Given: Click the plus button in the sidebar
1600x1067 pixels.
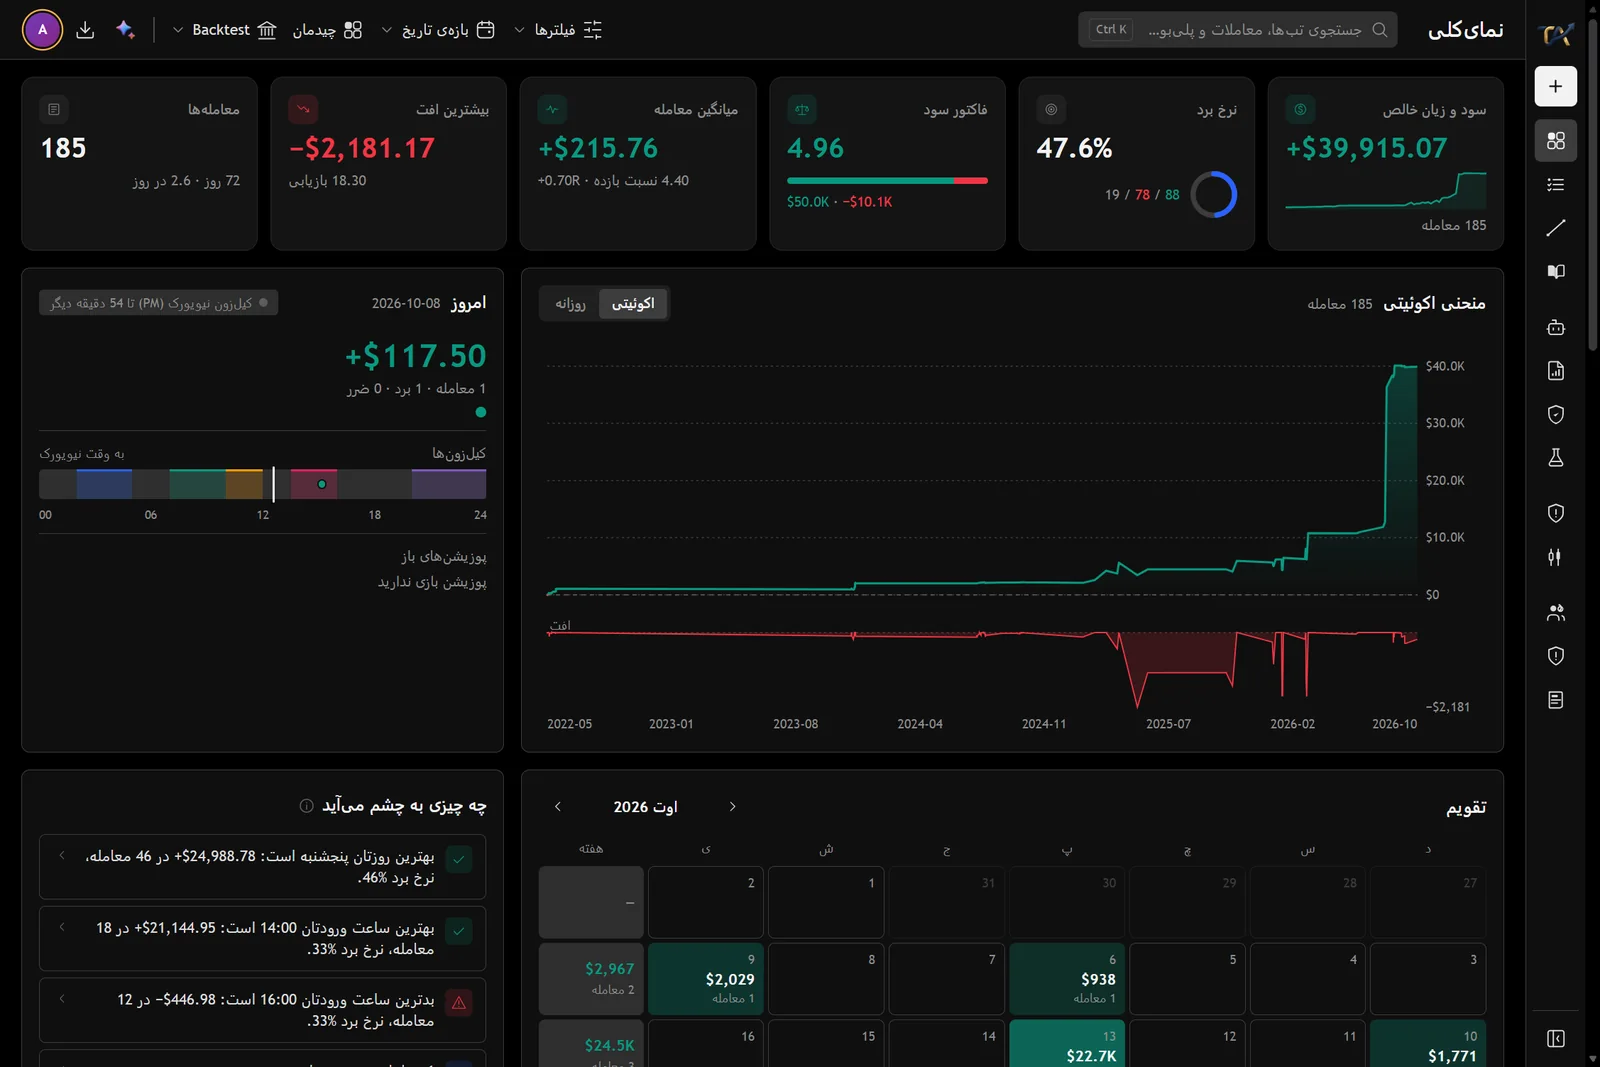Looking at the screenshot, I should pyautogui.click(x=1555, y=86).
